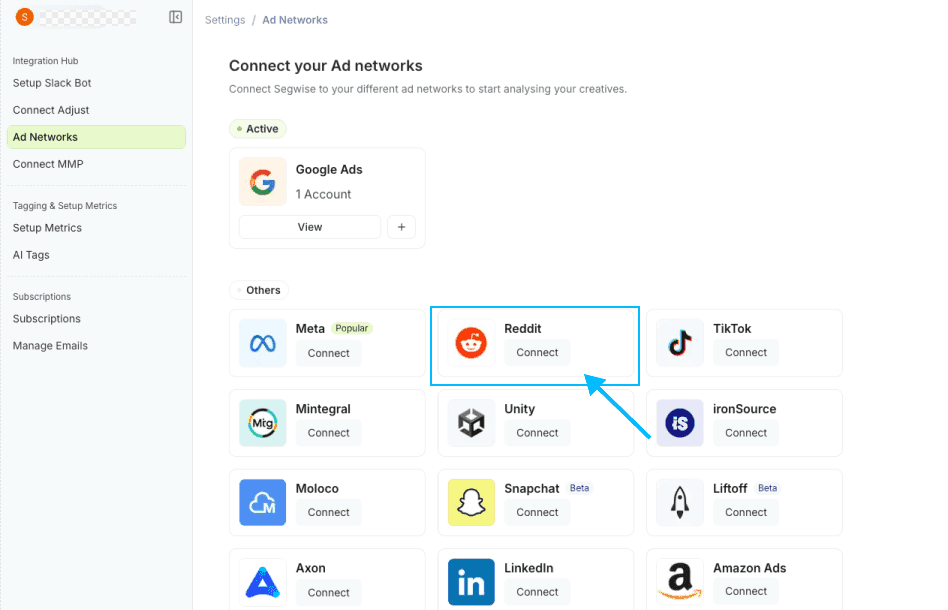This screenshot has width=948, height=610.
Task: Click Ad Networks breadcrumb
Action: click(295, 20)
